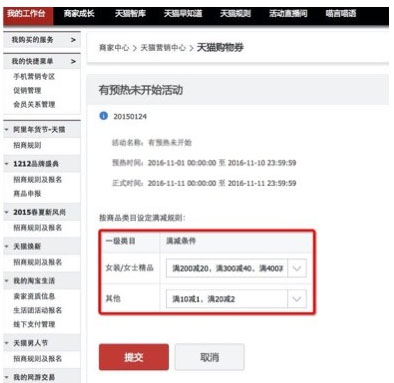394x383 pixels.
Task: Open 招商规则及报名 under 天猫男人节
Action: pos(37,359)
